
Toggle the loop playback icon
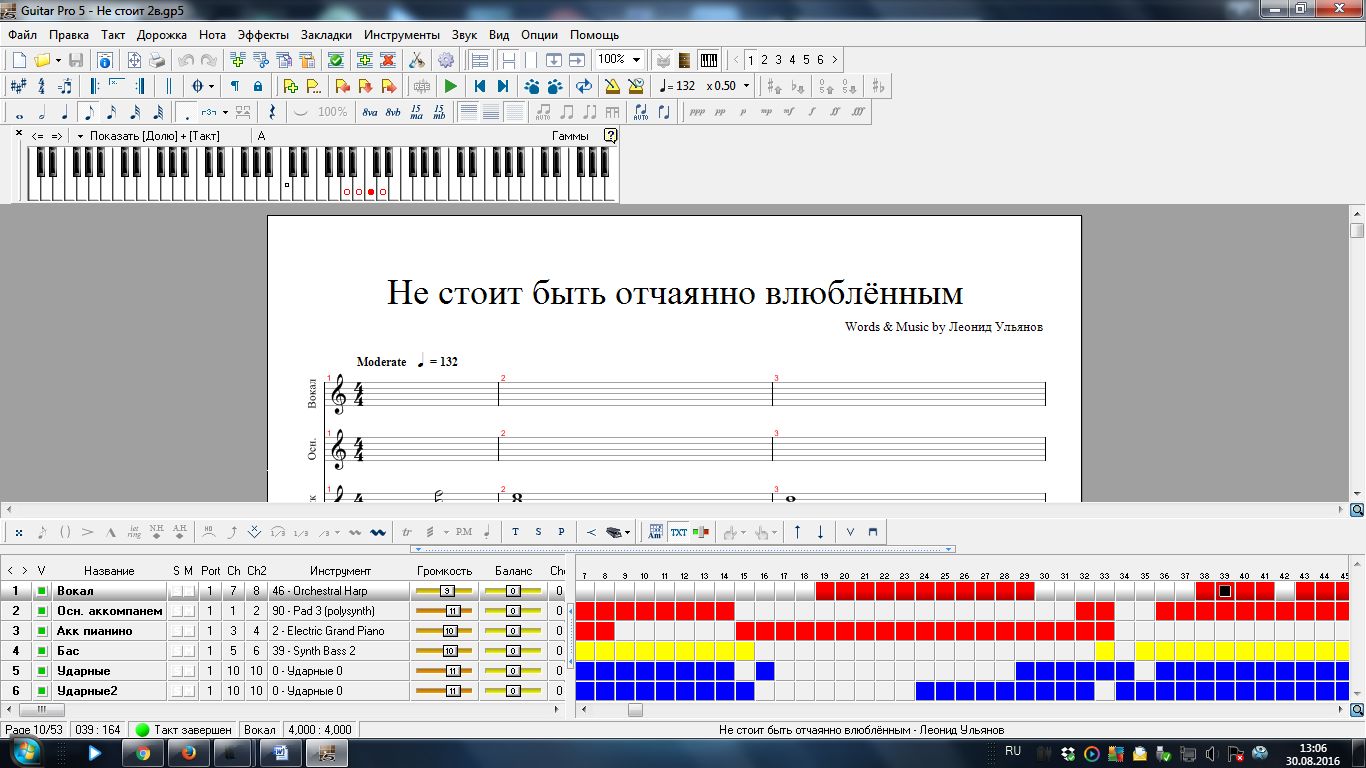point(583,86)
